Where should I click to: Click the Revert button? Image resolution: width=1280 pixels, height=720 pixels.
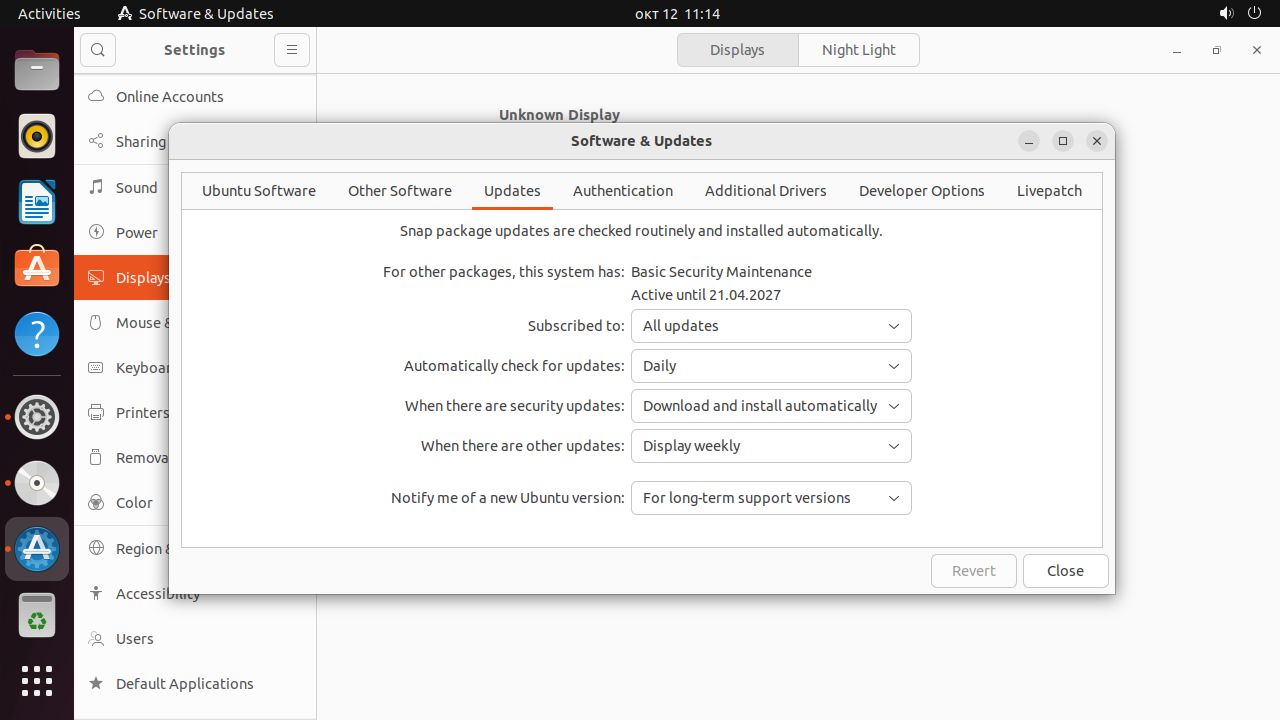(x=974, y=571)
